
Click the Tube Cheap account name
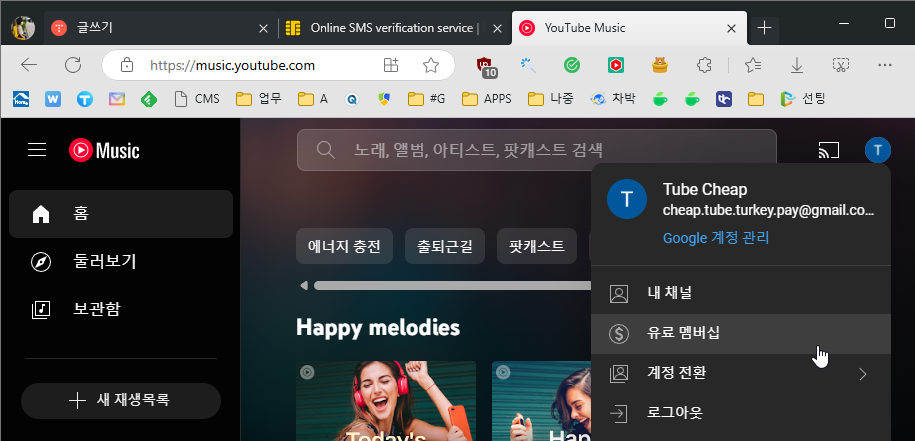pyautogui.click(x=704, y=189)
